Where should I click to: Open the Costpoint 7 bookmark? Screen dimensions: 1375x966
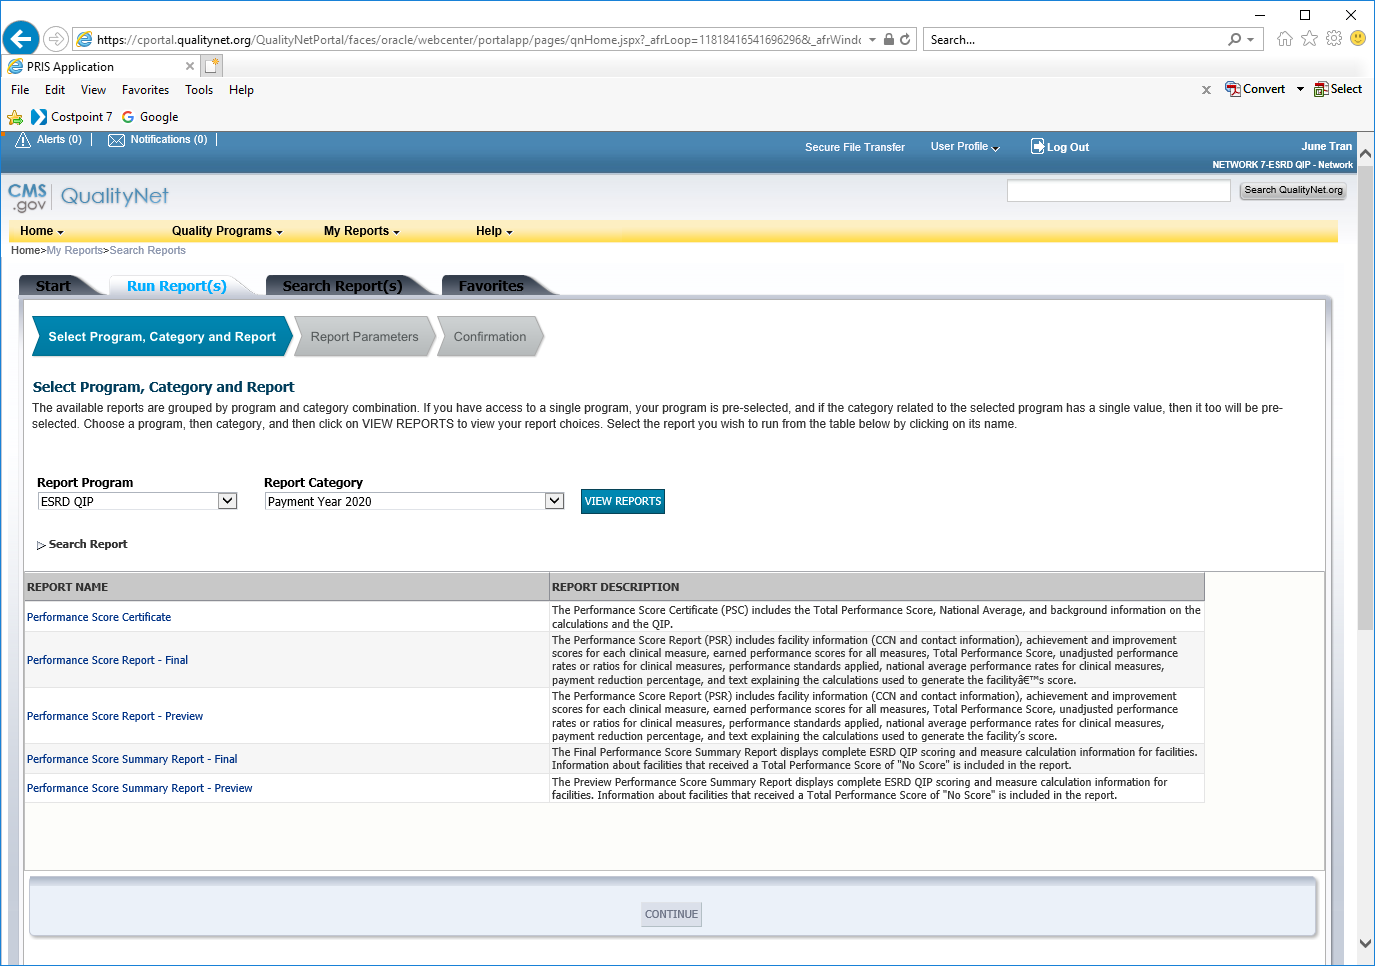(72, 117)
